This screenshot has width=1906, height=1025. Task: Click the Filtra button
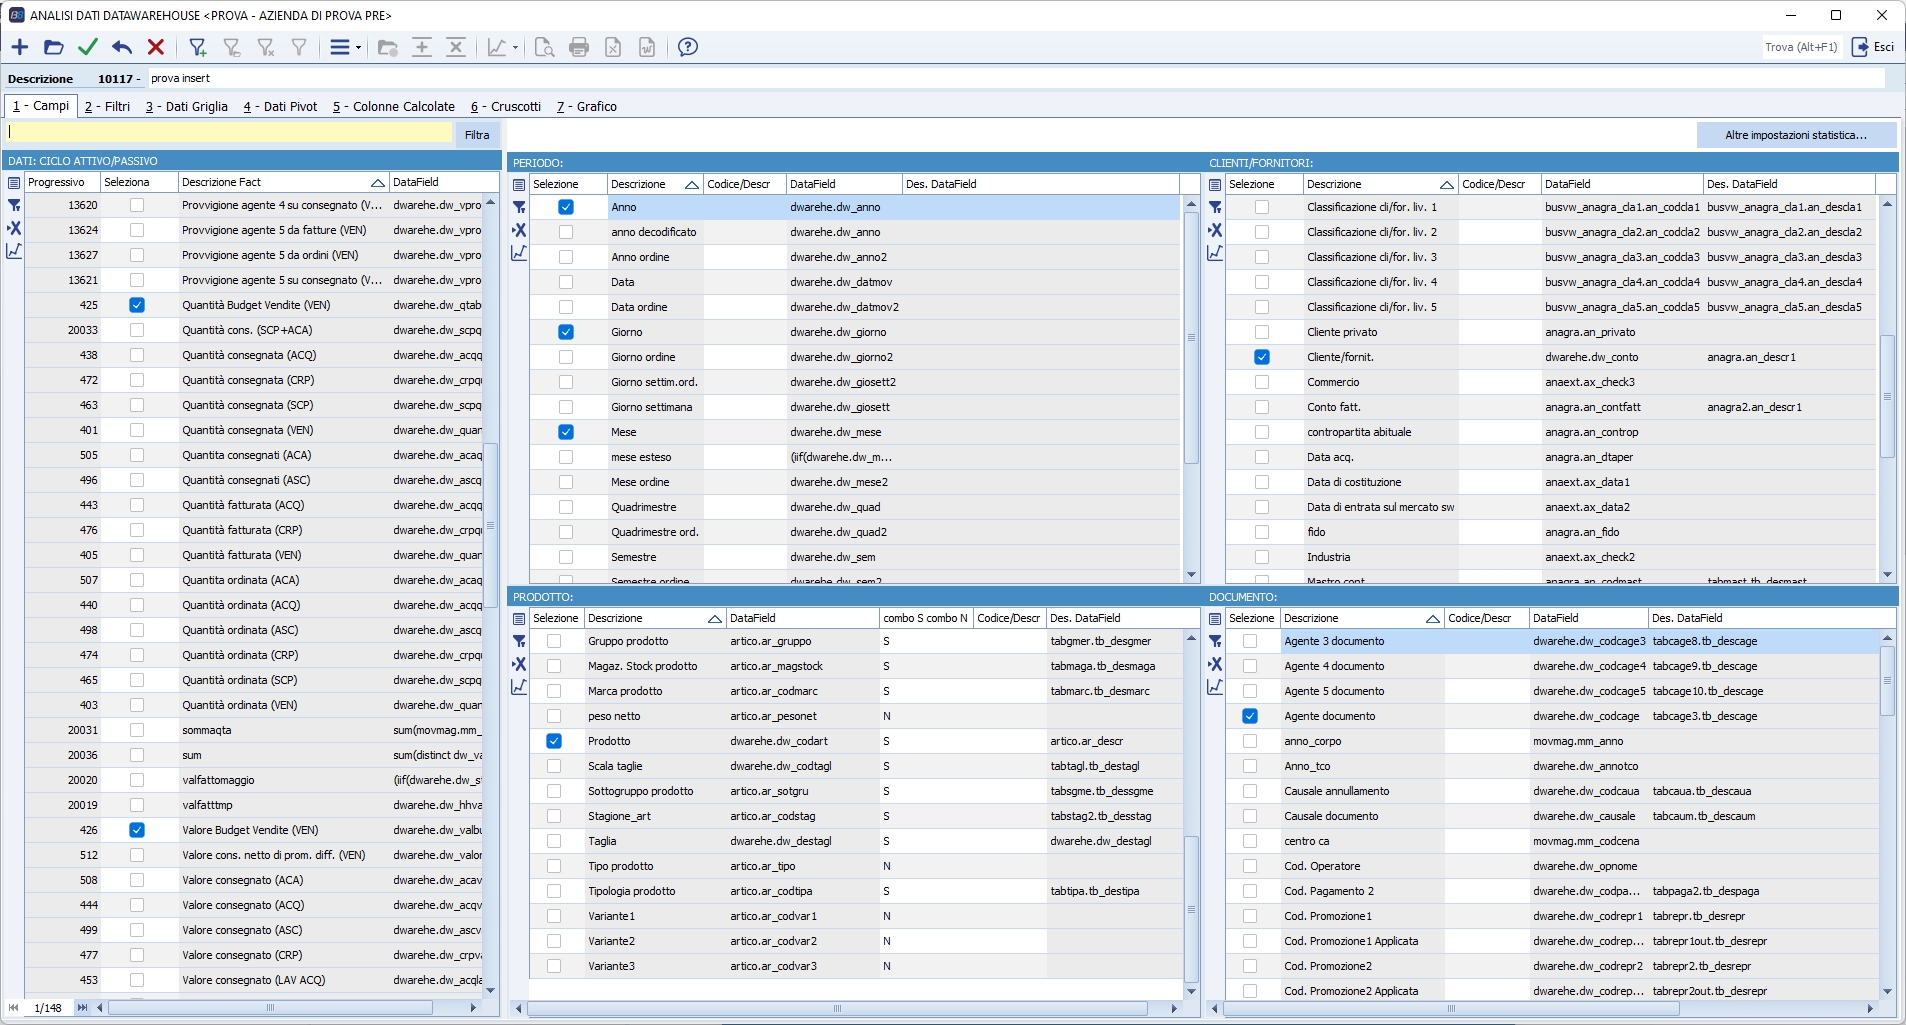click(477, 135)
